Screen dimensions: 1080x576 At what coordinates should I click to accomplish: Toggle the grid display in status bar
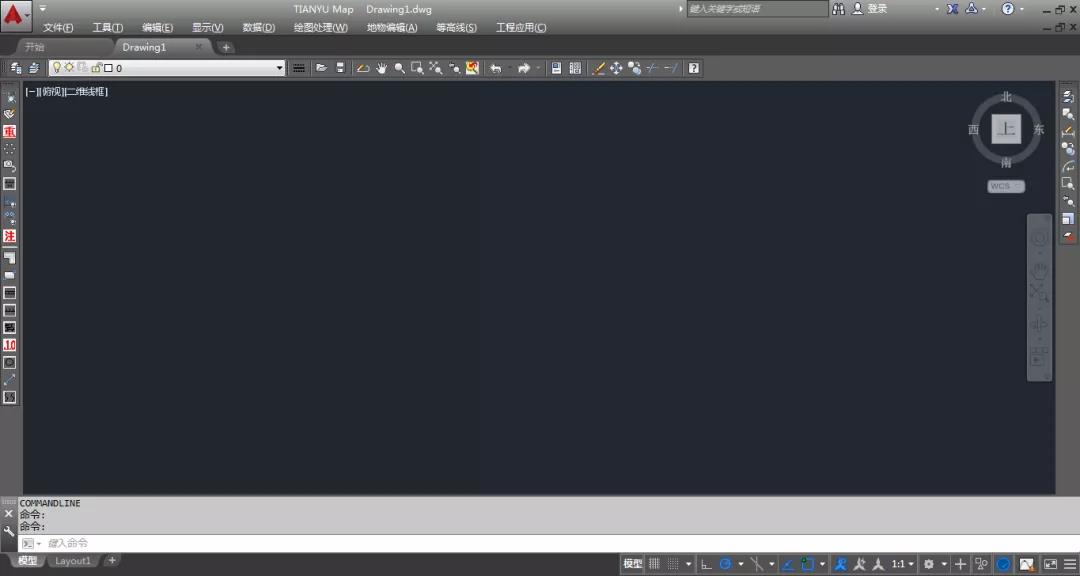pos(654,564)
